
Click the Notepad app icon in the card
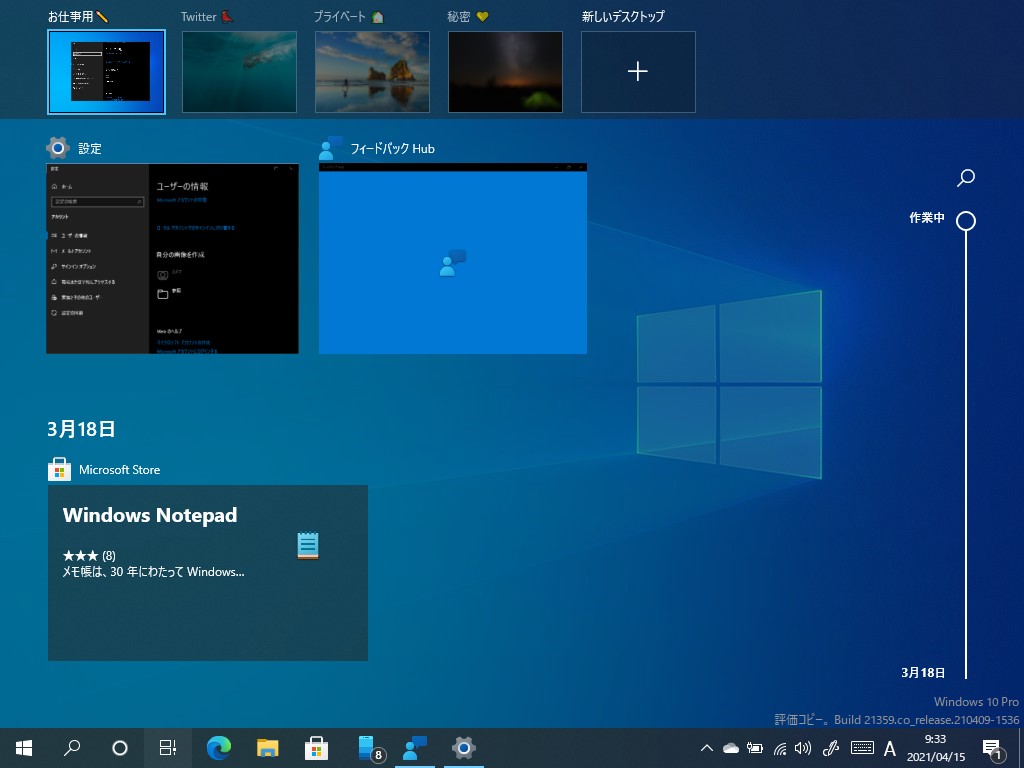pos(308,545)
